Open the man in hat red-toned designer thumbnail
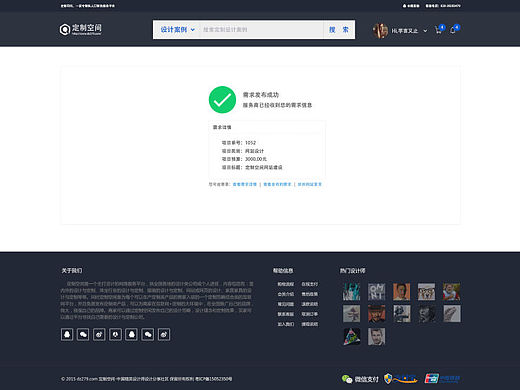 377,314
